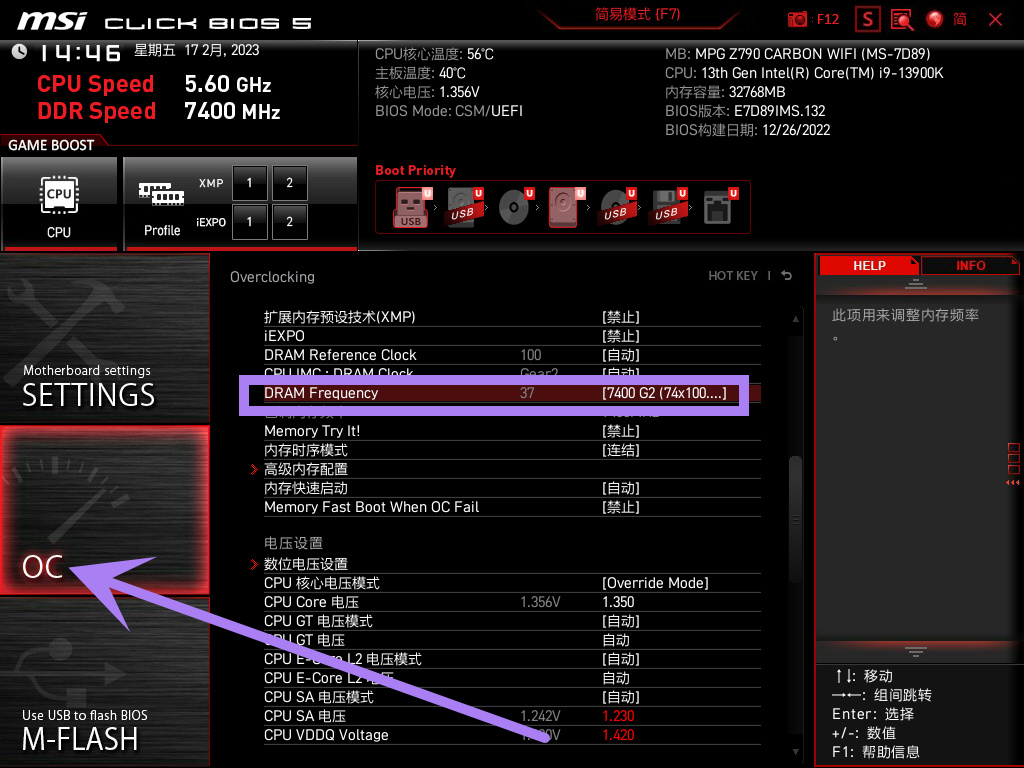This screenshot has width=1024, height=768.
Task: Close BIOS with the red X
Action: [x=995, y=20]
